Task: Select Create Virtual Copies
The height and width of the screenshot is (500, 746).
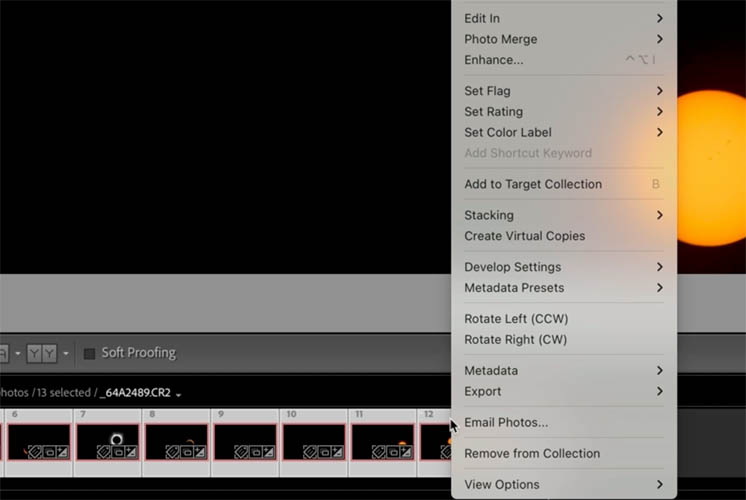Action: tap(563, 236)
